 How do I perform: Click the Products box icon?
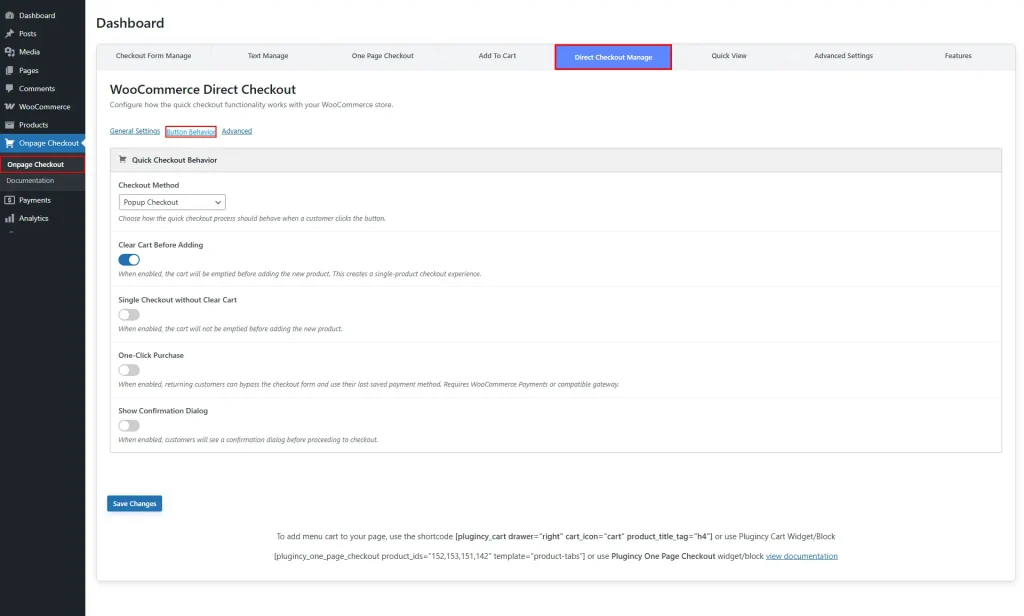pos(9,125)
